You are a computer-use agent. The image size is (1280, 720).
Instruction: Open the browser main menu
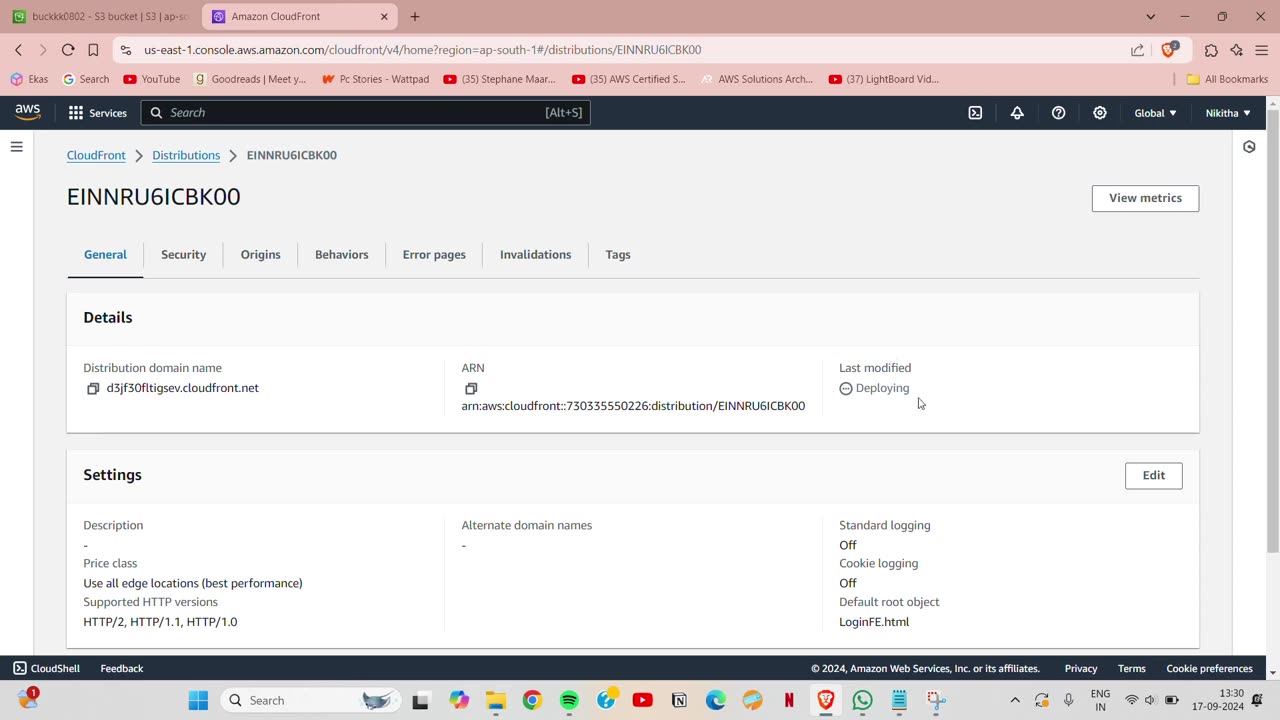1261,49
